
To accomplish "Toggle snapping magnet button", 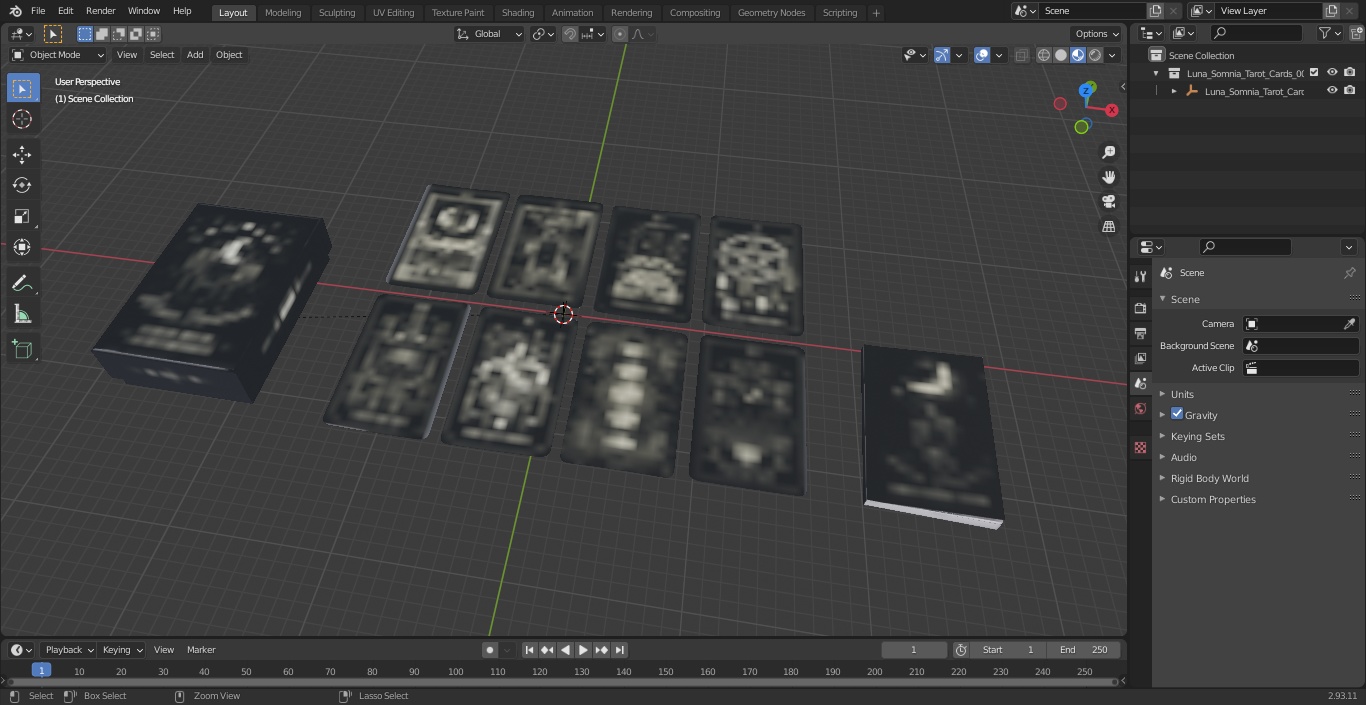I will (x=570, y=34).
